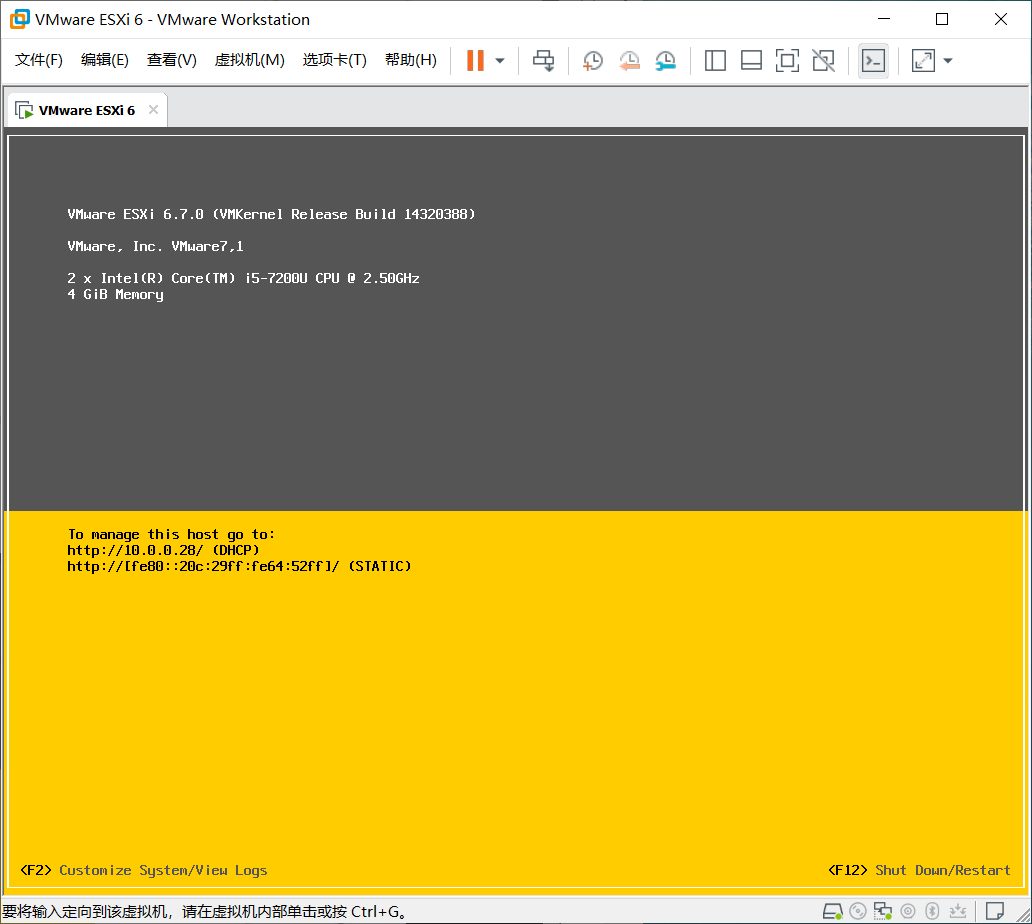This screenshot has width=1032, height=924.
Task: Click the http://10.0.0.28/ (DHCP) address
Action: coord(163,550)
